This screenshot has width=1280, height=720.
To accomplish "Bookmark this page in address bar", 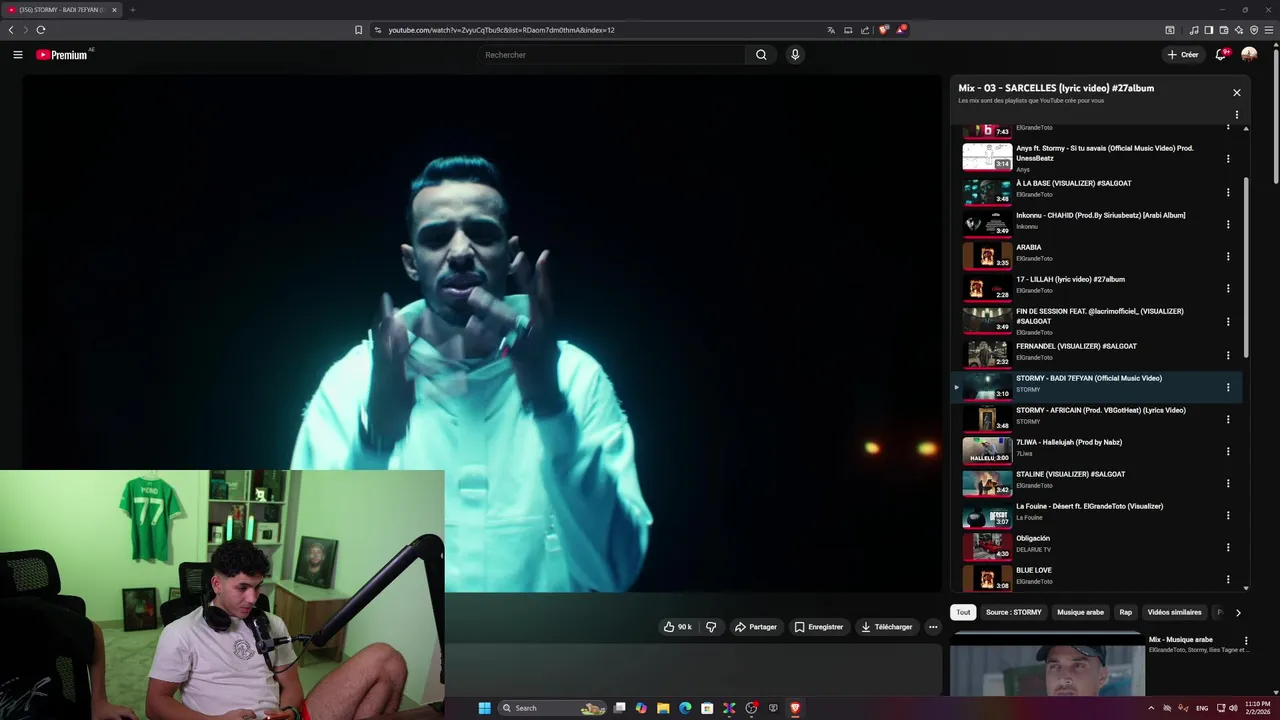I will [358, 30].
